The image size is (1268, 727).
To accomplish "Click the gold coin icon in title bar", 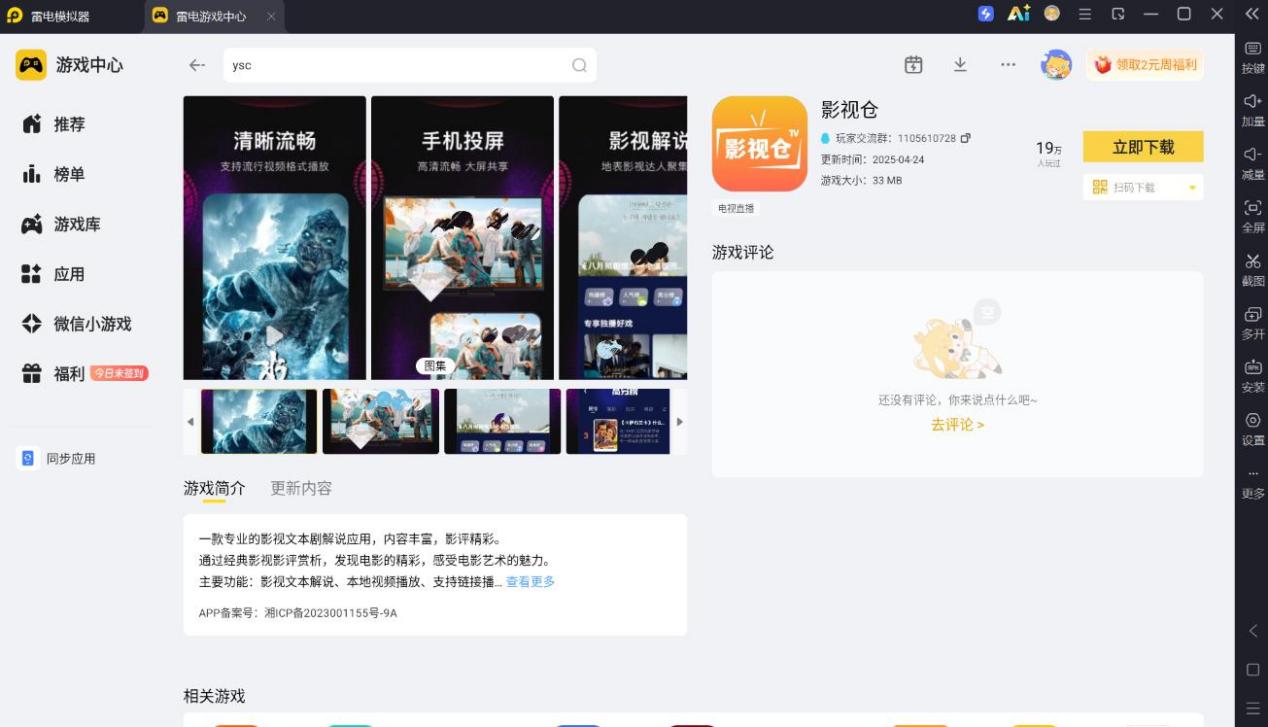I will [1052, 14].
